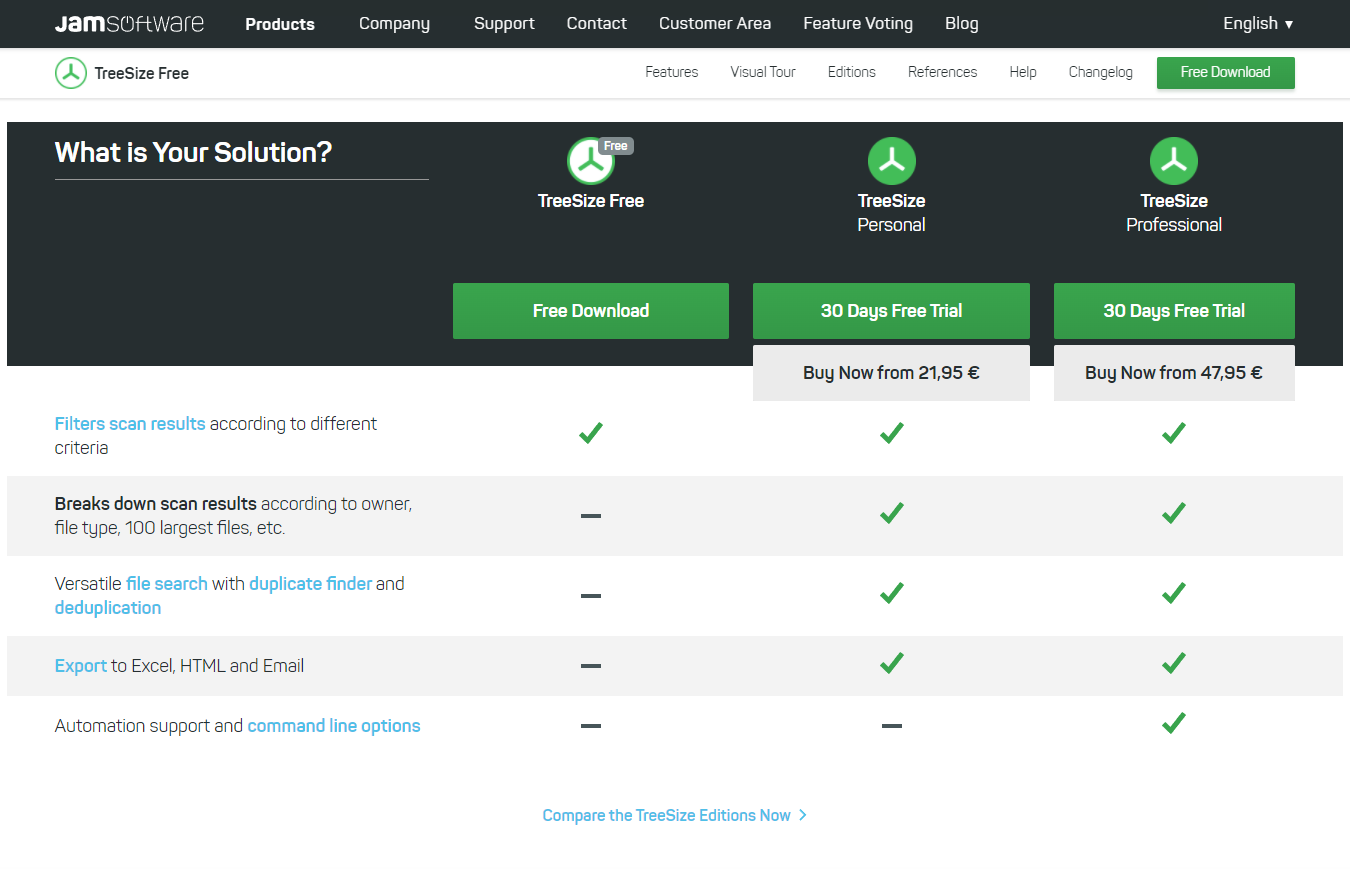Viewport: 1350px width, 869px height.
Task: Click Buy Now from 21,95 € button
Action: click(891, 373)
